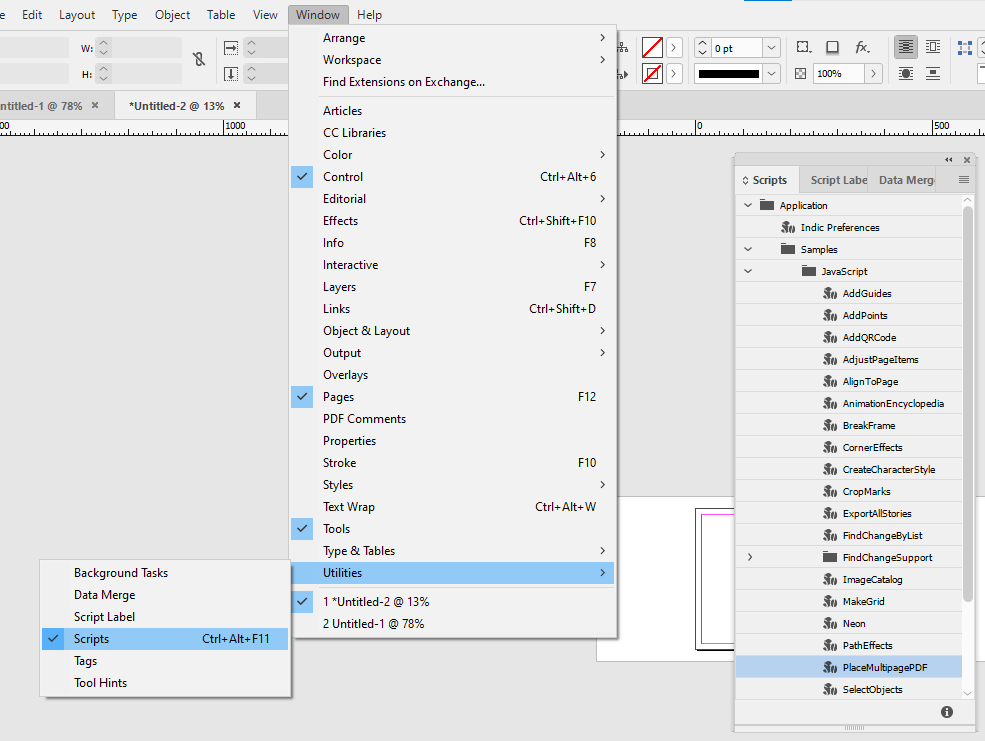985x741 pixels.
Task: Click the PlaceMultipagePDF script icon
Action: 830,668
